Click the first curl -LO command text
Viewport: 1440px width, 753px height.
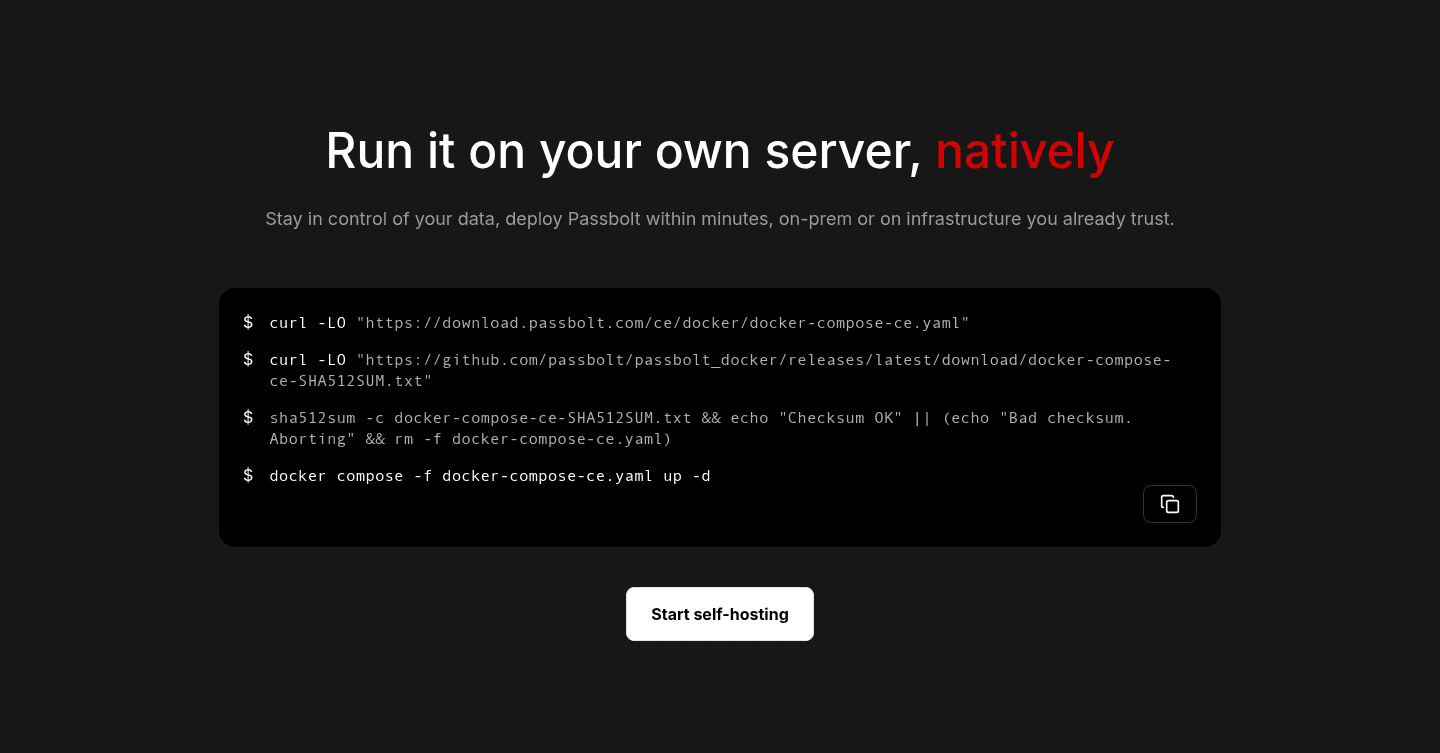point(308,323)
